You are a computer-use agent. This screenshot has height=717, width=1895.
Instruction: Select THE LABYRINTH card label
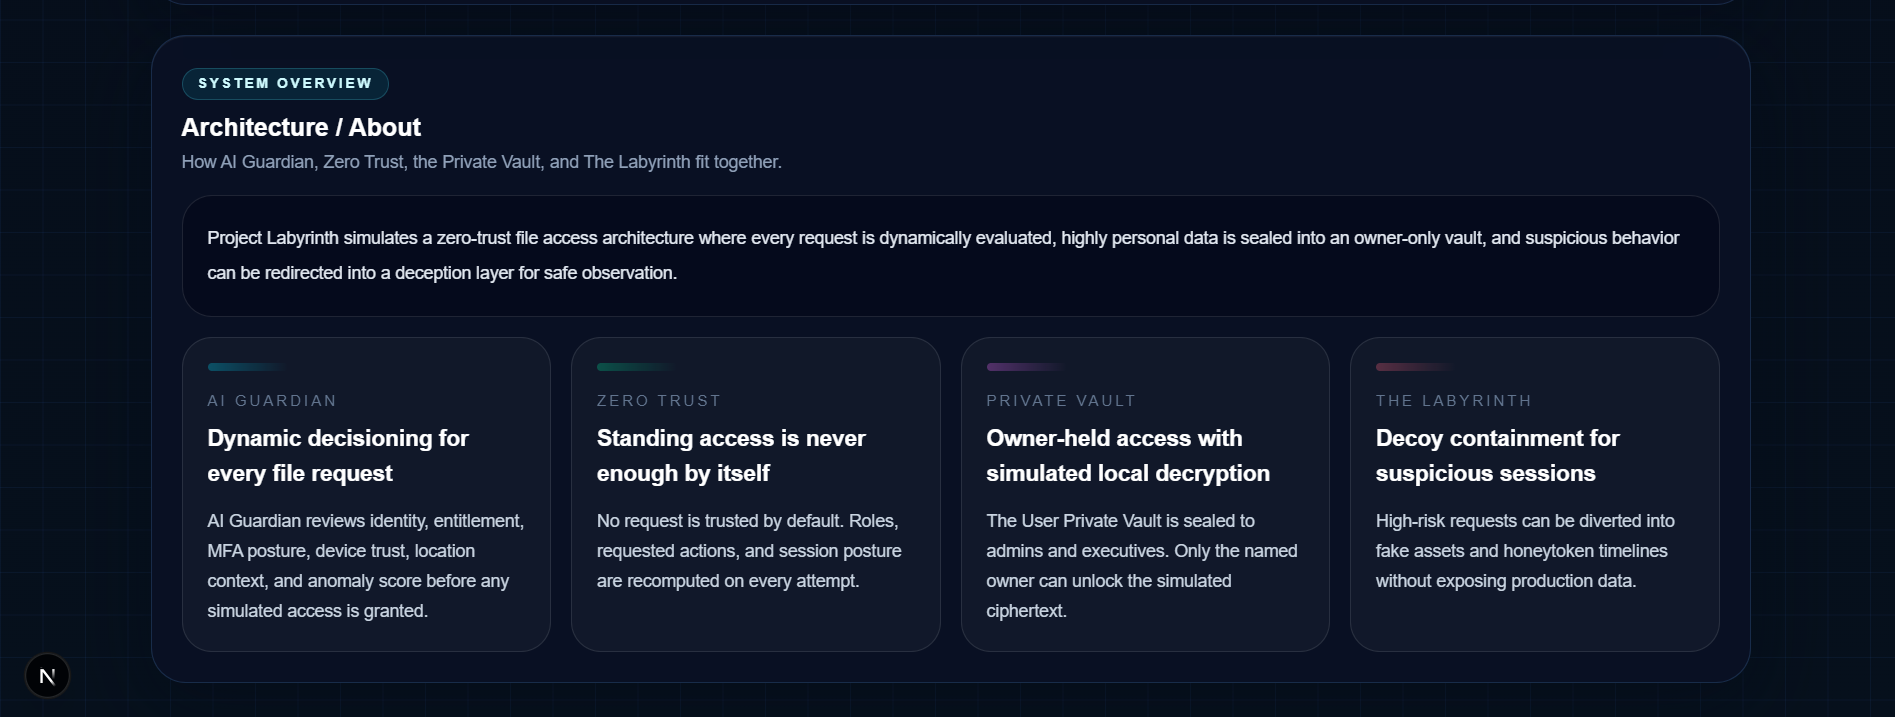tap(1453, 401)
